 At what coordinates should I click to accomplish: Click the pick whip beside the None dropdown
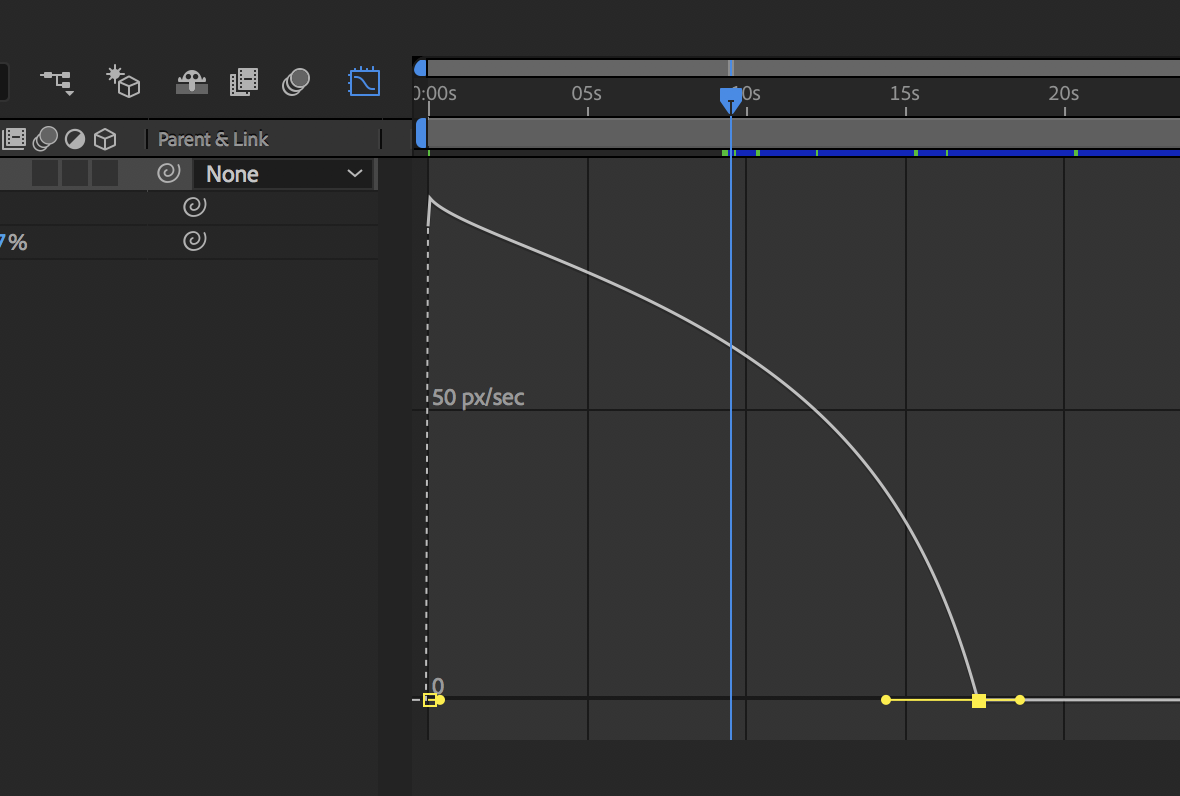[169, 174]
